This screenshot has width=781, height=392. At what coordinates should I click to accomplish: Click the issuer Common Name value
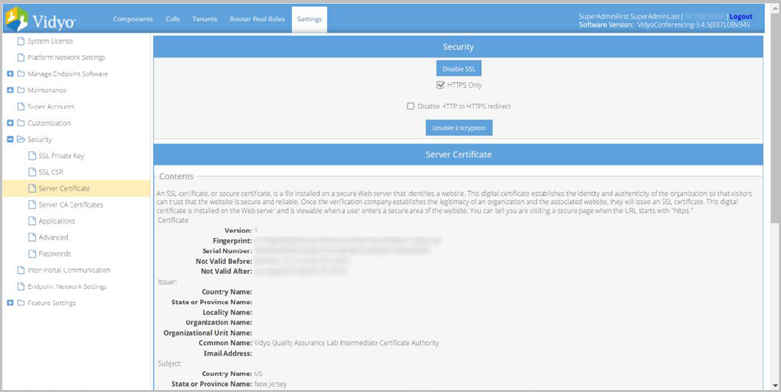(347, 343)
